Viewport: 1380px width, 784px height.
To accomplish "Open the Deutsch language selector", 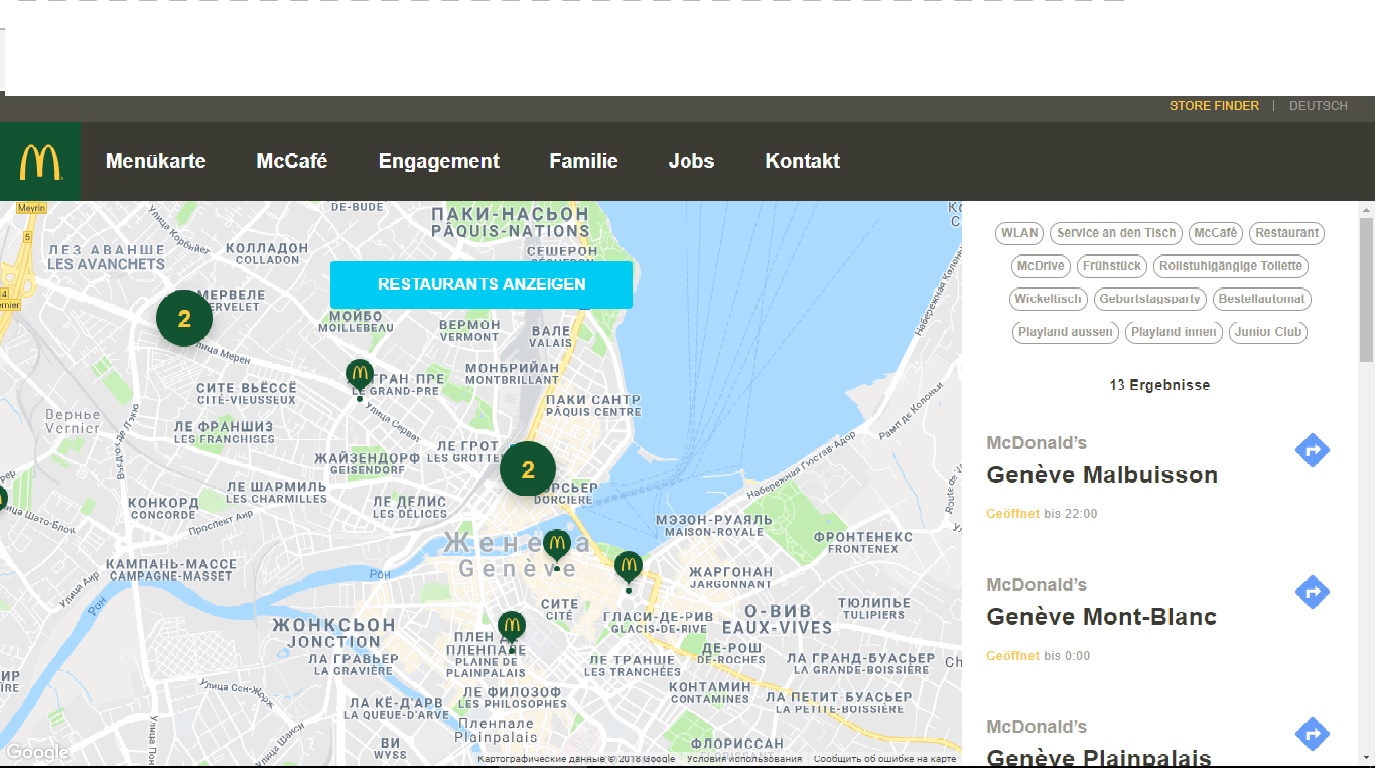I will pyautogui.click(x=1318, y=105).
